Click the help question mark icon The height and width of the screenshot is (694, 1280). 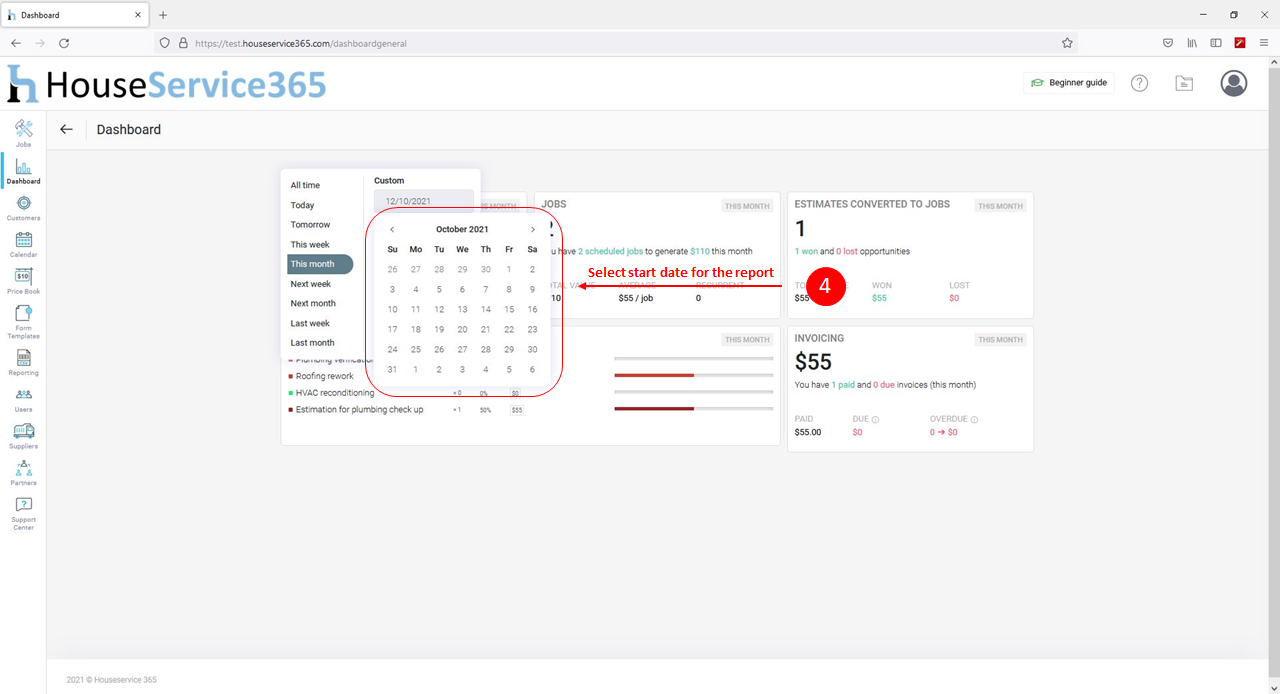point(1139,83)
